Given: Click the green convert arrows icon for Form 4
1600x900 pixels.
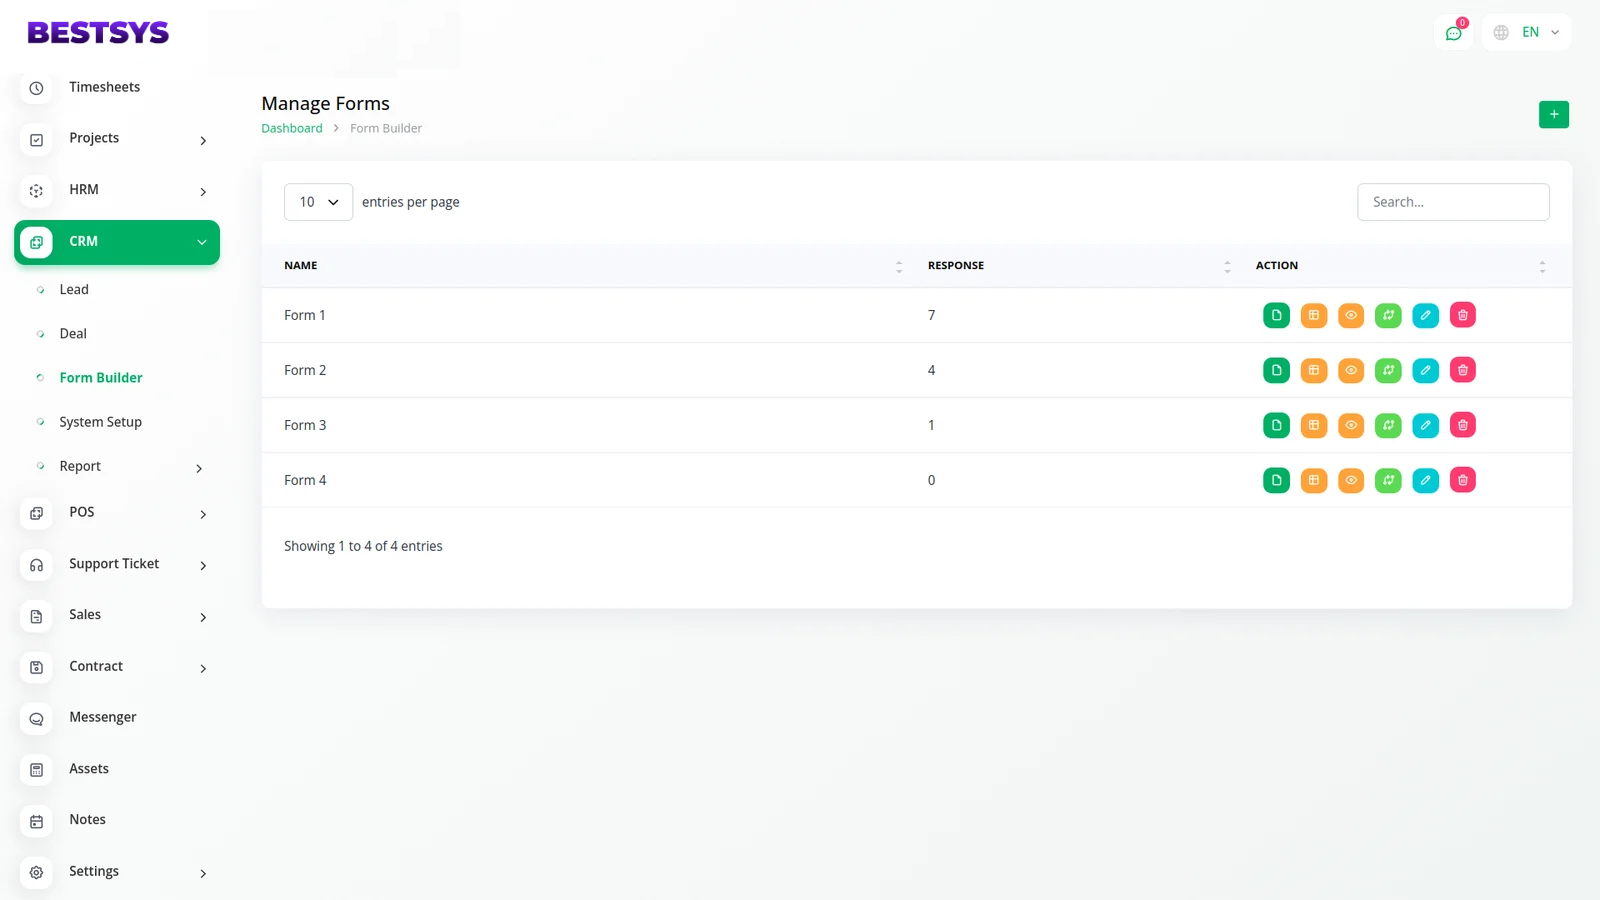Looking at the screenshot, I should click(1388, 480).
